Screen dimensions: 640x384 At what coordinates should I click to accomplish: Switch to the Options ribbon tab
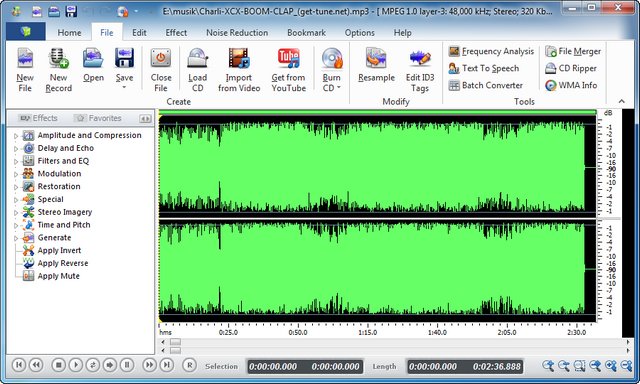[x=359, y=33]
